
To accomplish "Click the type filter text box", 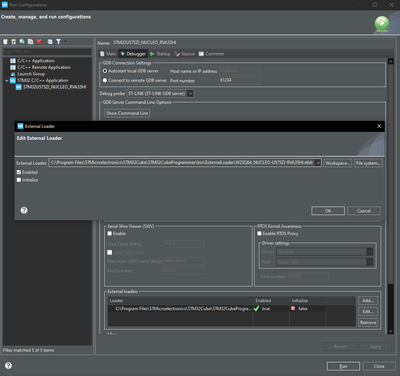I will click(x=47, y=52).
